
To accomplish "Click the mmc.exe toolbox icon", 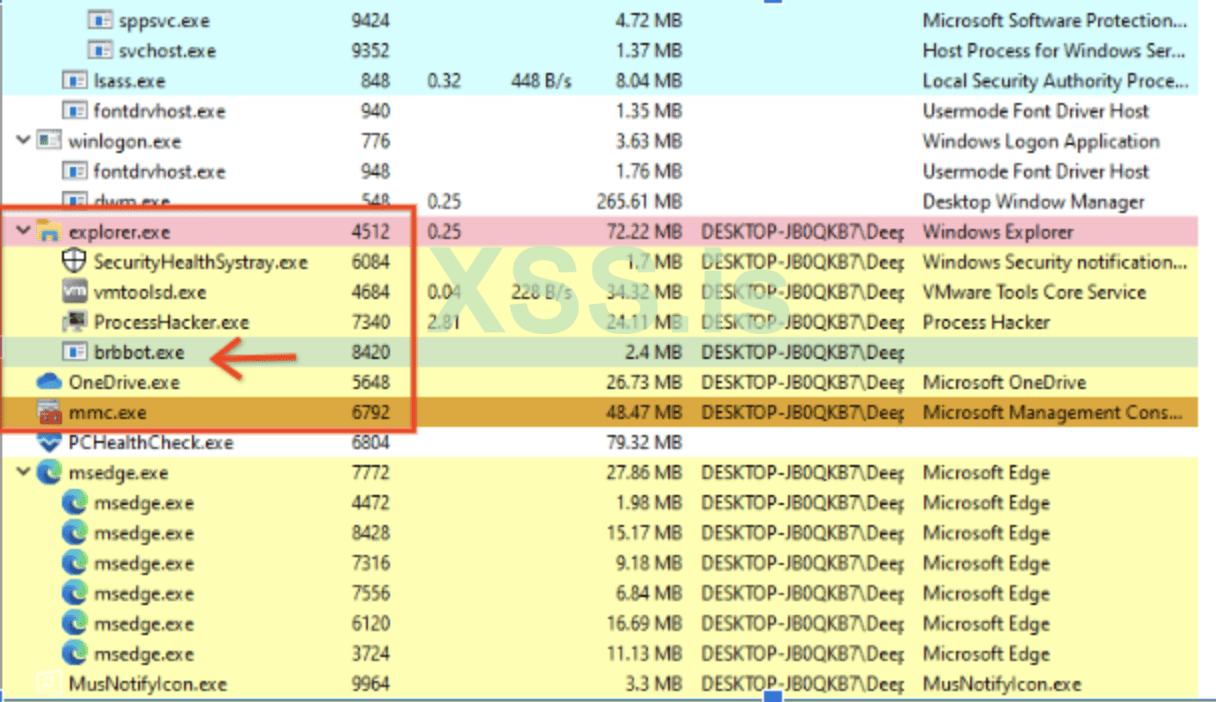I will tap(49, 412).
